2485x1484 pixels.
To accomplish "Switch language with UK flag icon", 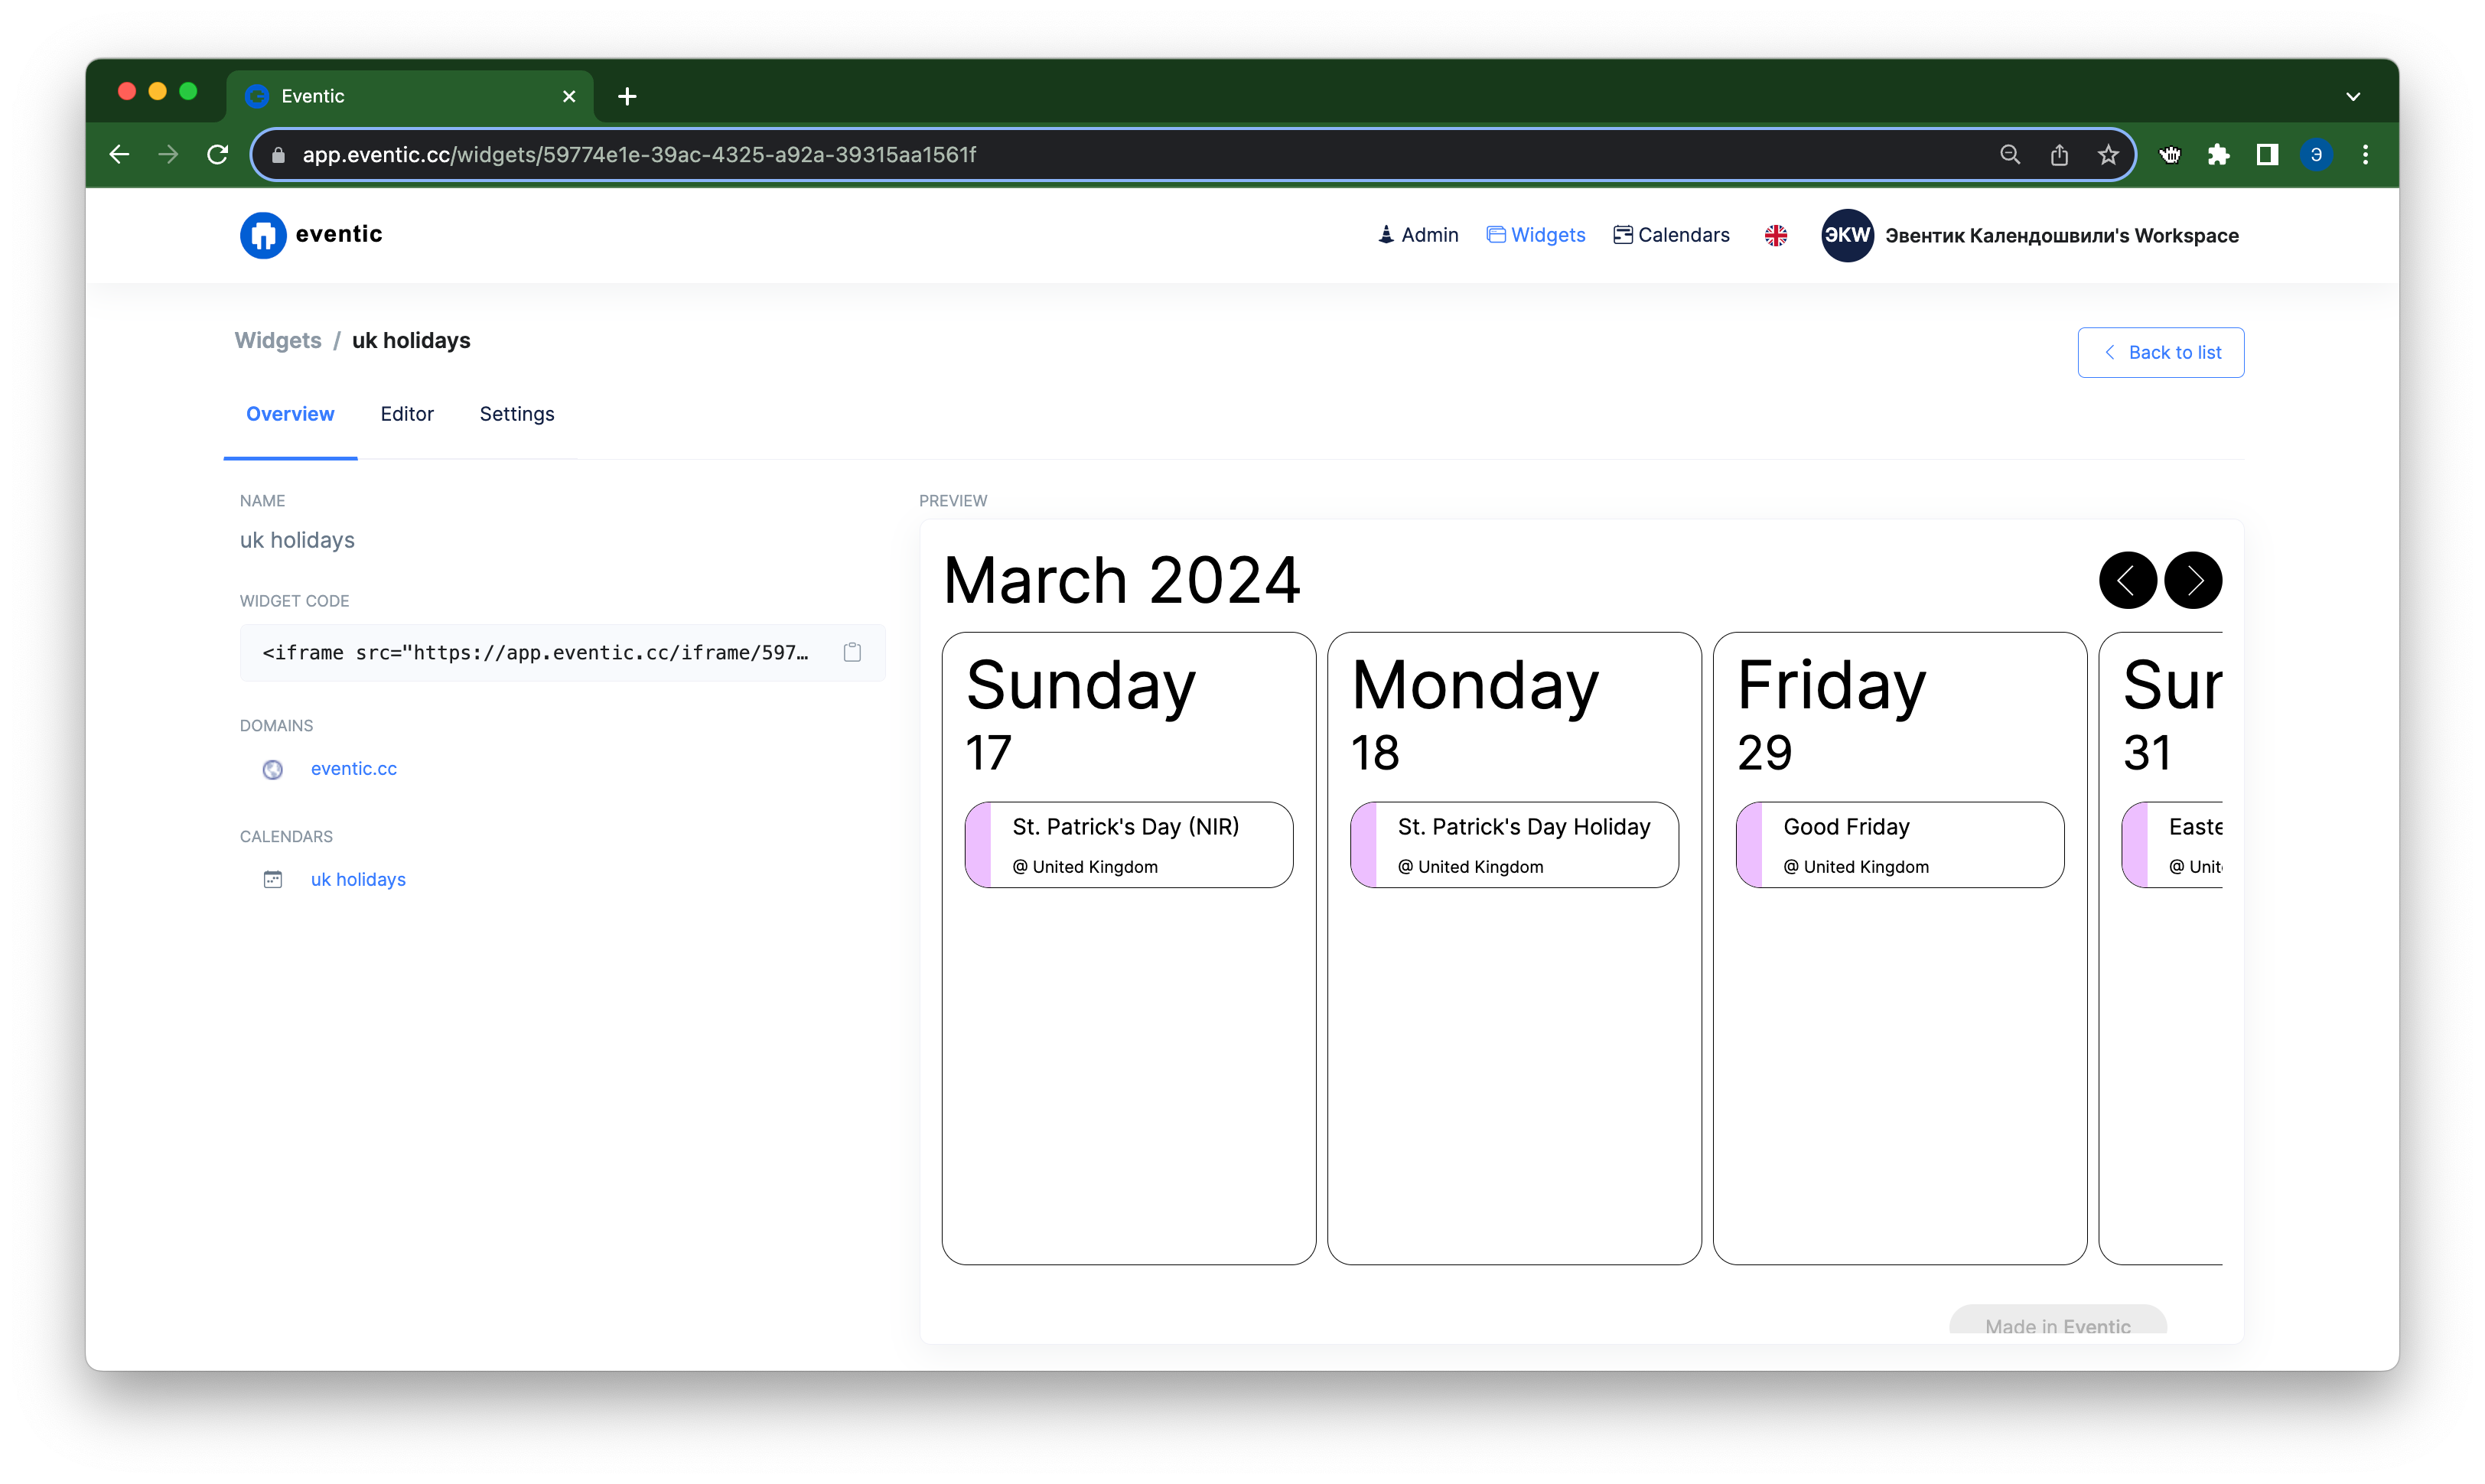I will 1775,235.
